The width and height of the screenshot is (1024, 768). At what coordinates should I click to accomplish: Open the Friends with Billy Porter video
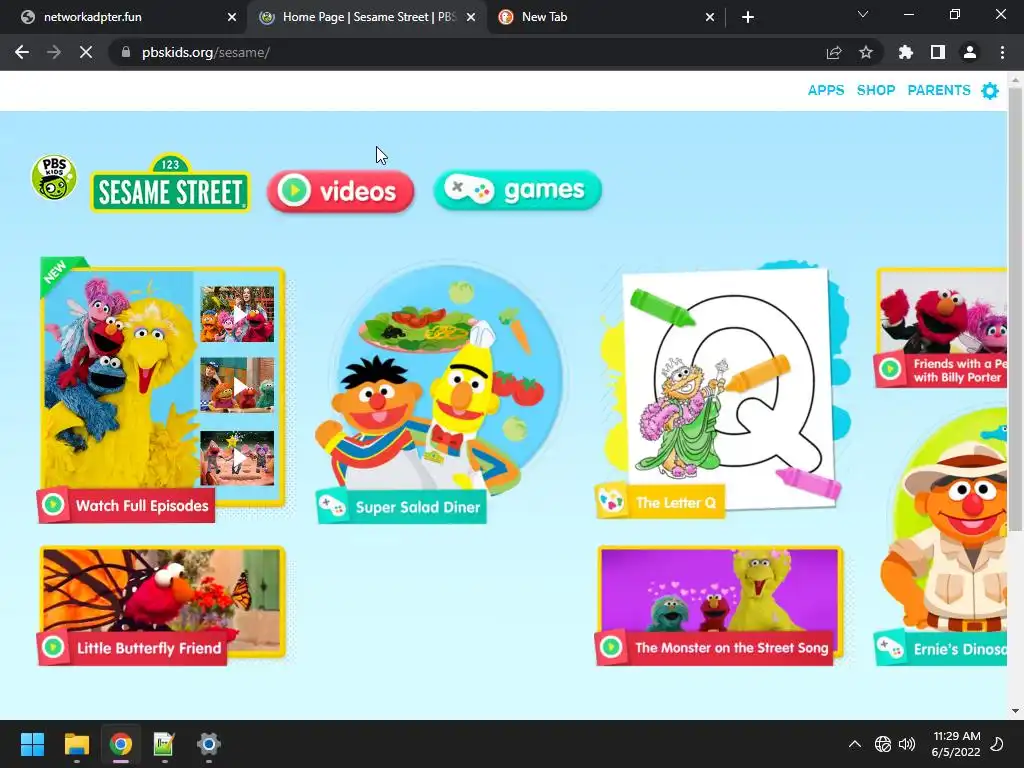[x=941, y=328]
